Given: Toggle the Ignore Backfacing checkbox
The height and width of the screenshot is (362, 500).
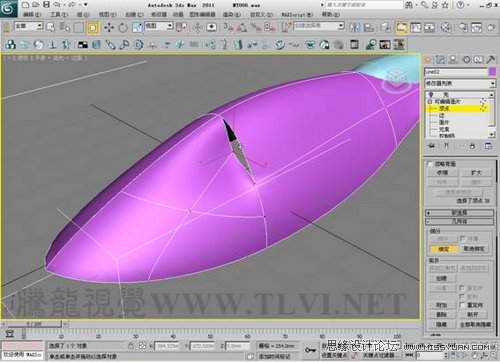Looking at the screenshot, I should coord(430,164).
